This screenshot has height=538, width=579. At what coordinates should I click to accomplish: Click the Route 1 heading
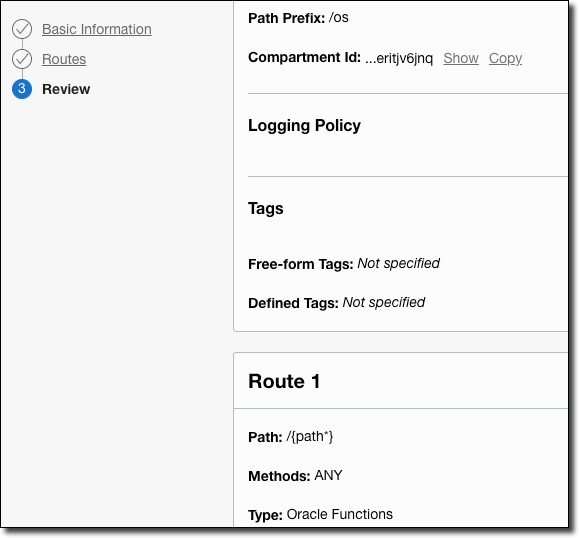pos(284,381)
